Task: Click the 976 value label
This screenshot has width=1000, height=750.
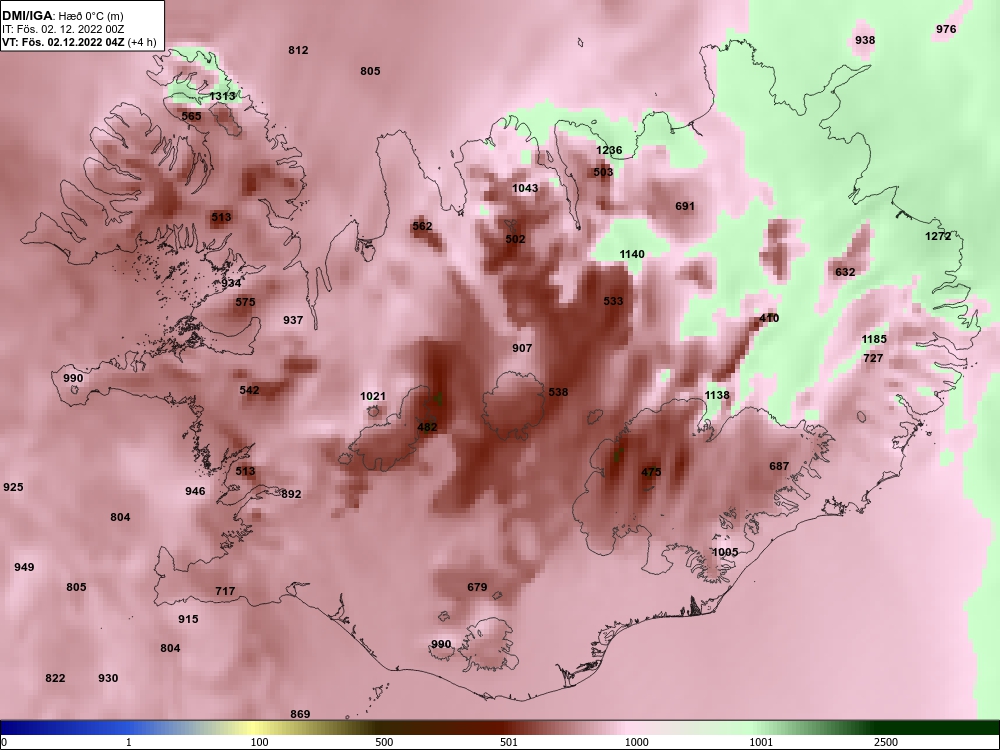Action: point(946,29)
